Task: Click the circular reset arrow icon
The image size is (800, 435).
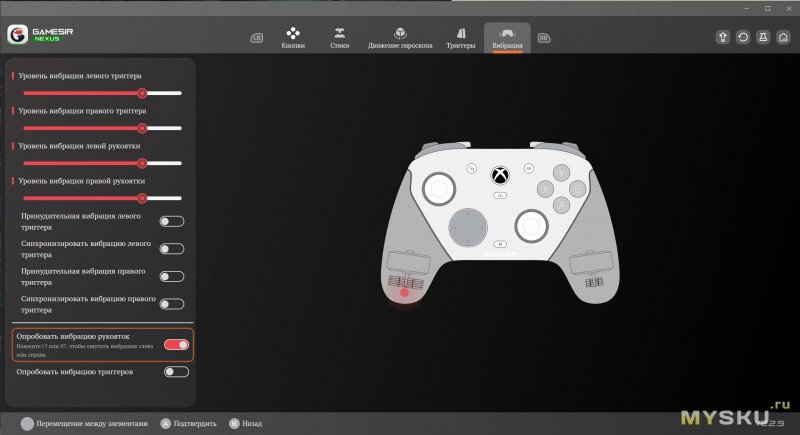Action: 743,37
